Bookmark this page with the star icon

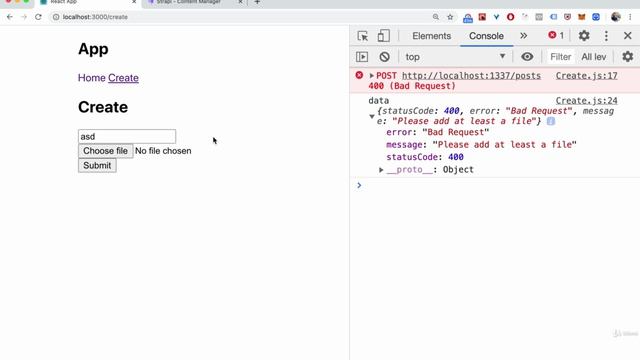pos(450,17)
